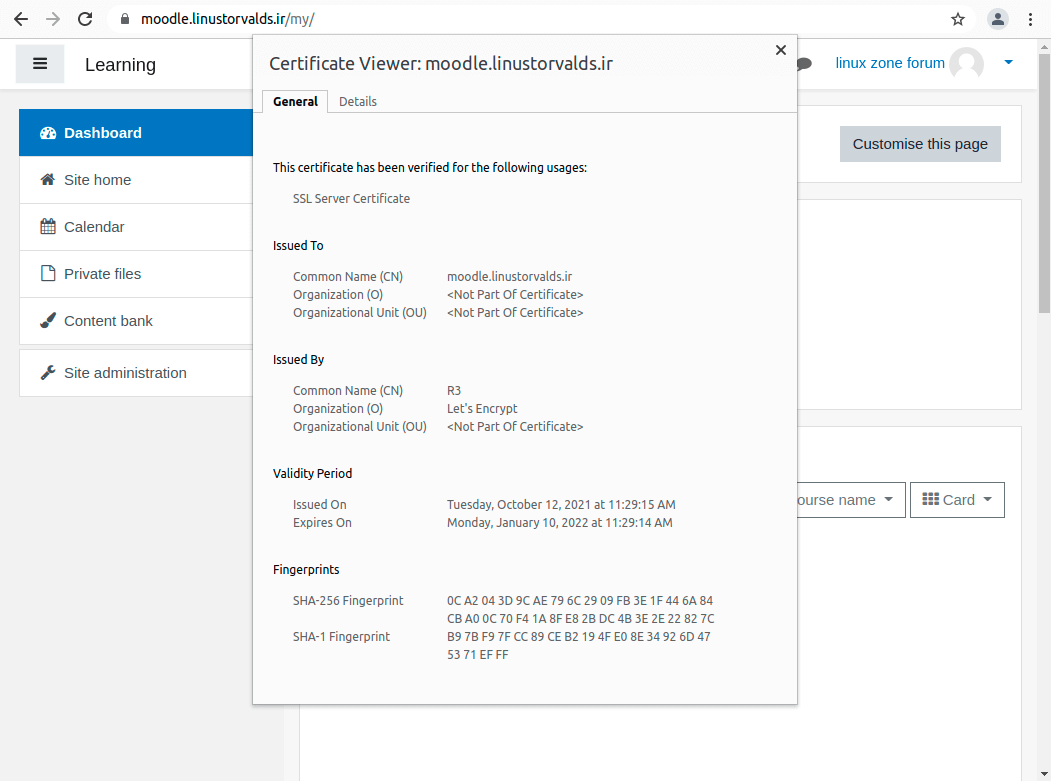
Task: Open the browser three-dot menu
Action: tap(1030, 19)
